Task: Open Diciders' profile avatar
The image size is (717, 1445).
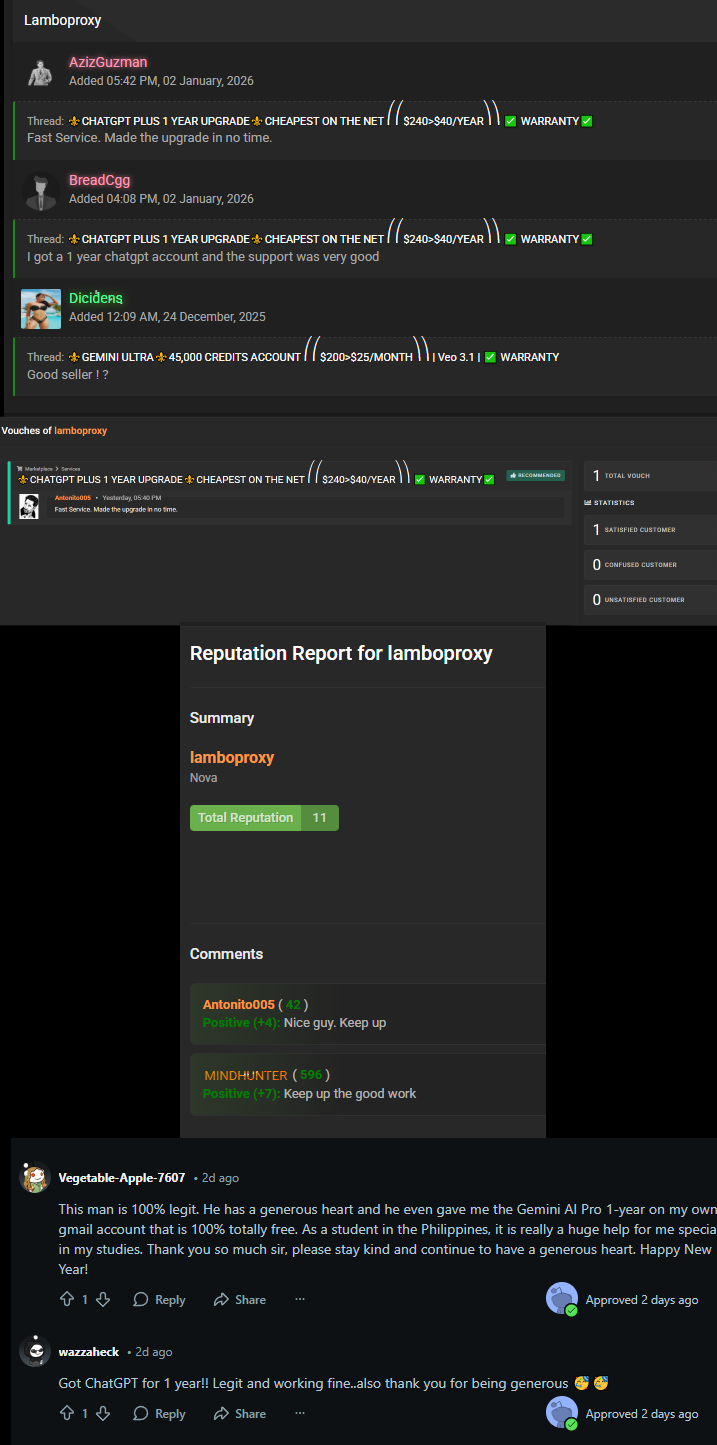Action: [40, 308]
